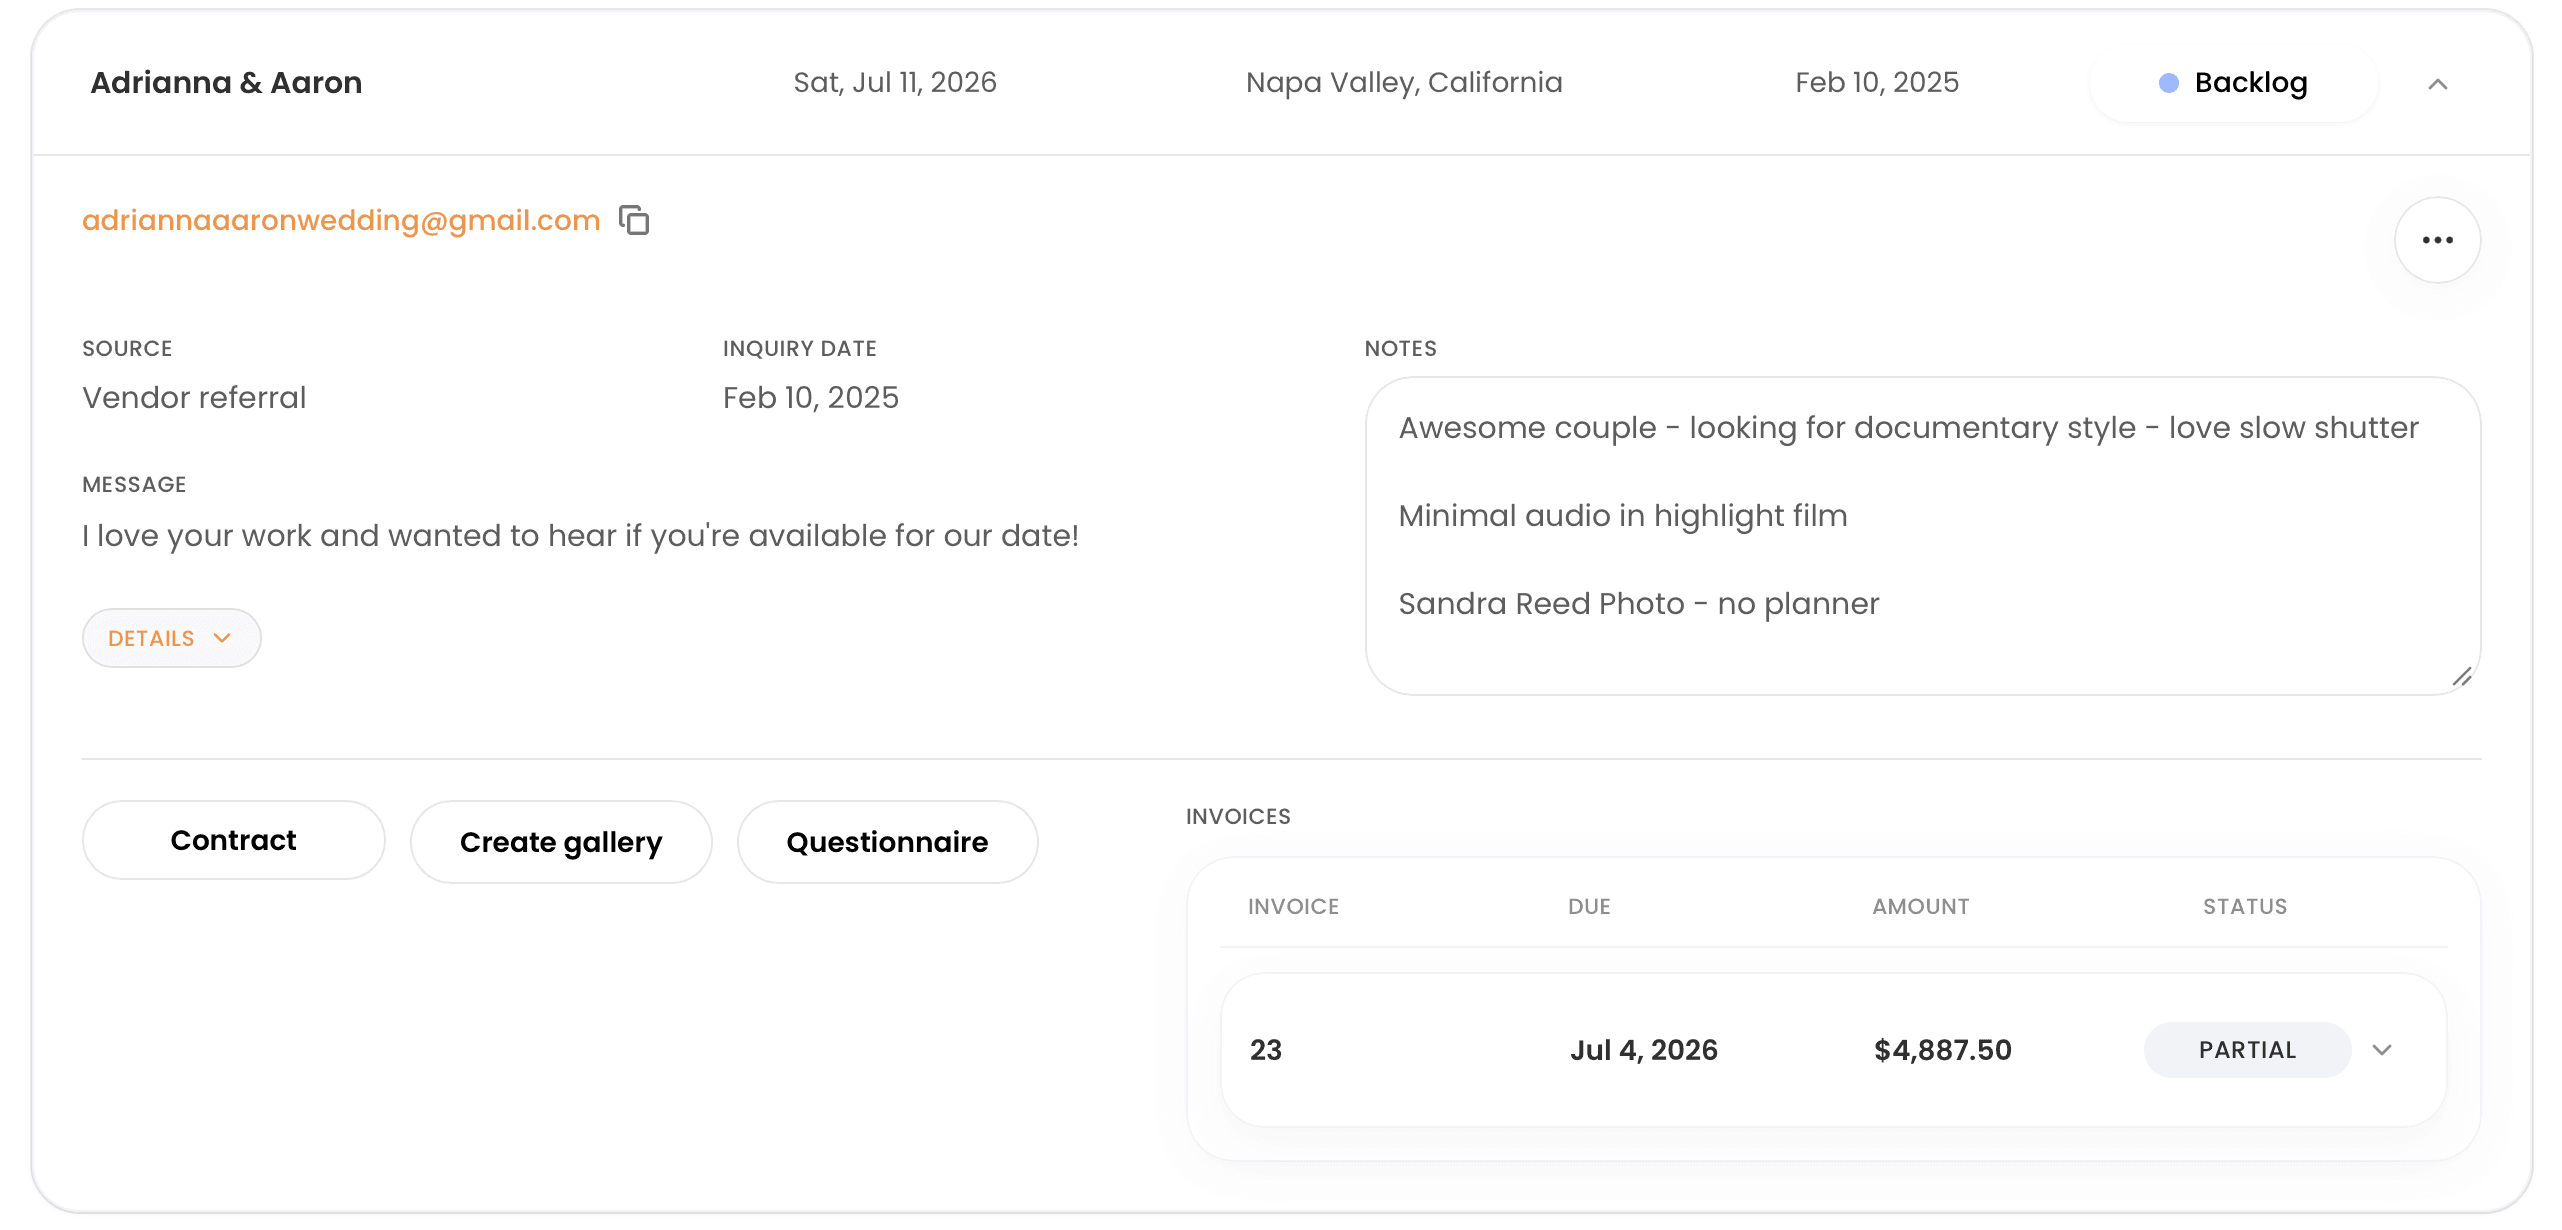Click the $4,887.50 invoice amount
2562x1230 pixels.
[x=1942, y=1050]
